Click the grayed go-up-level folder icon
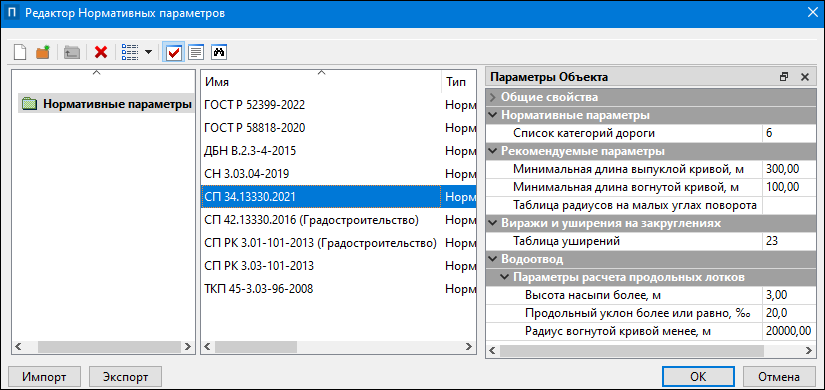This screenshot has height=390, width=825. click(x=71, y=52)
